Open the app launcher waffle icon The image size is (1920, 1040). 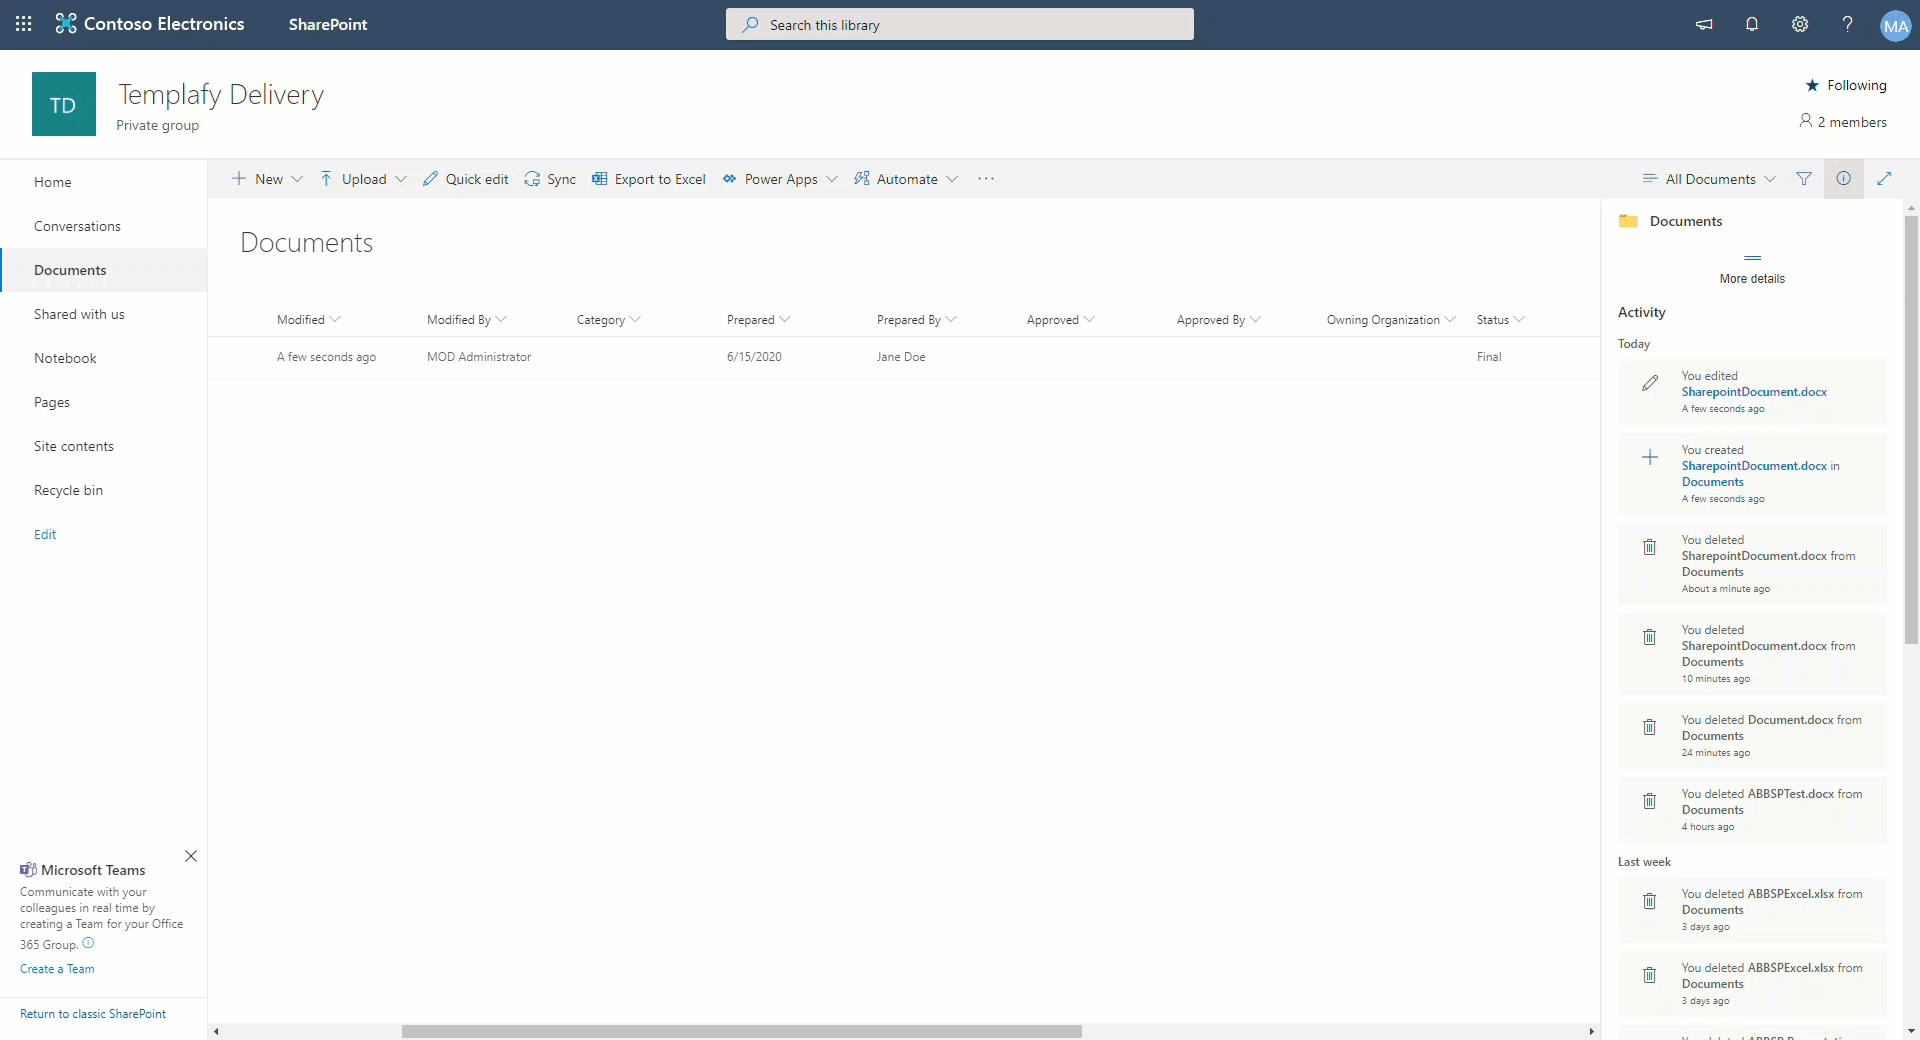(x=24, y=24)
